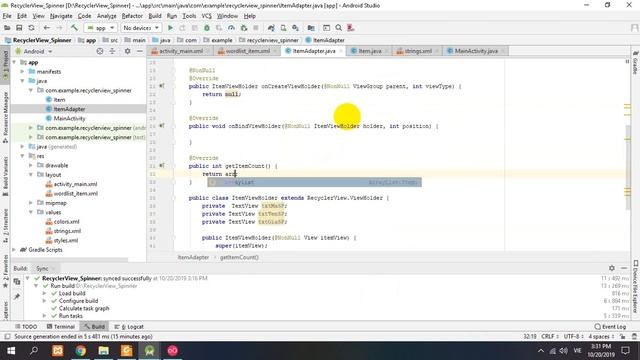Open the profiler gauge icon in toolbar

(x=231, y=28)
